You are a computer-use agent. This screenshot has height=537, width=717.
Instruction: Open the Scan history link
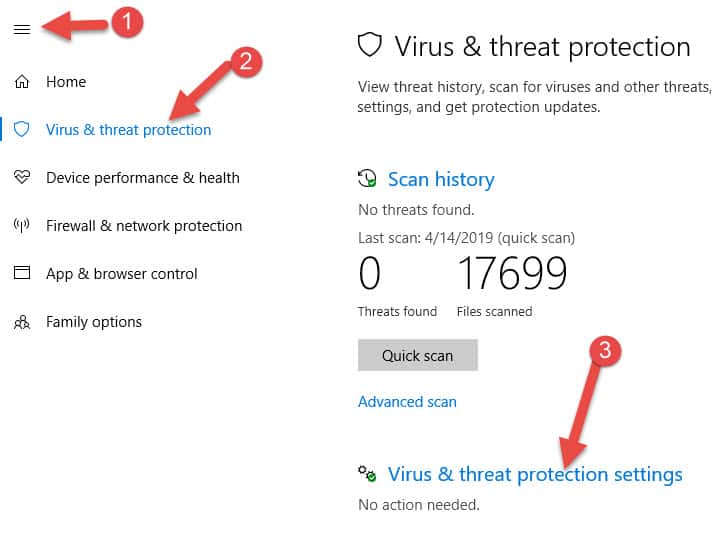pyautogui.click(x=441, y=179)
